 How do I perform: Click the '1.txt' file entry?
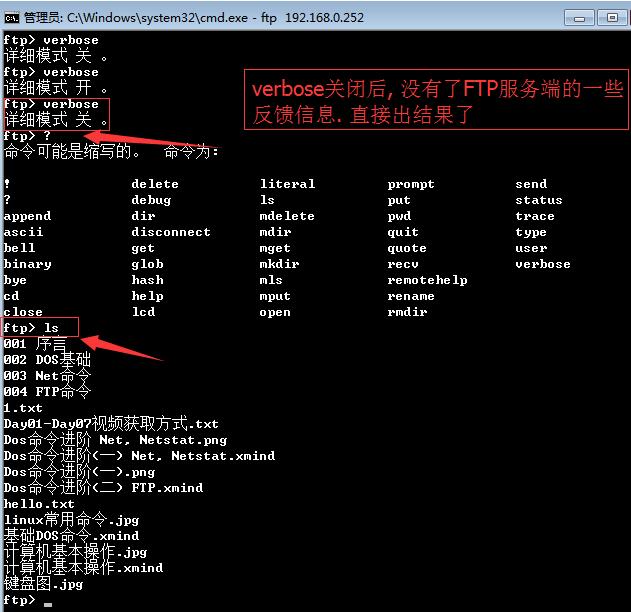(x=23, y=408)
